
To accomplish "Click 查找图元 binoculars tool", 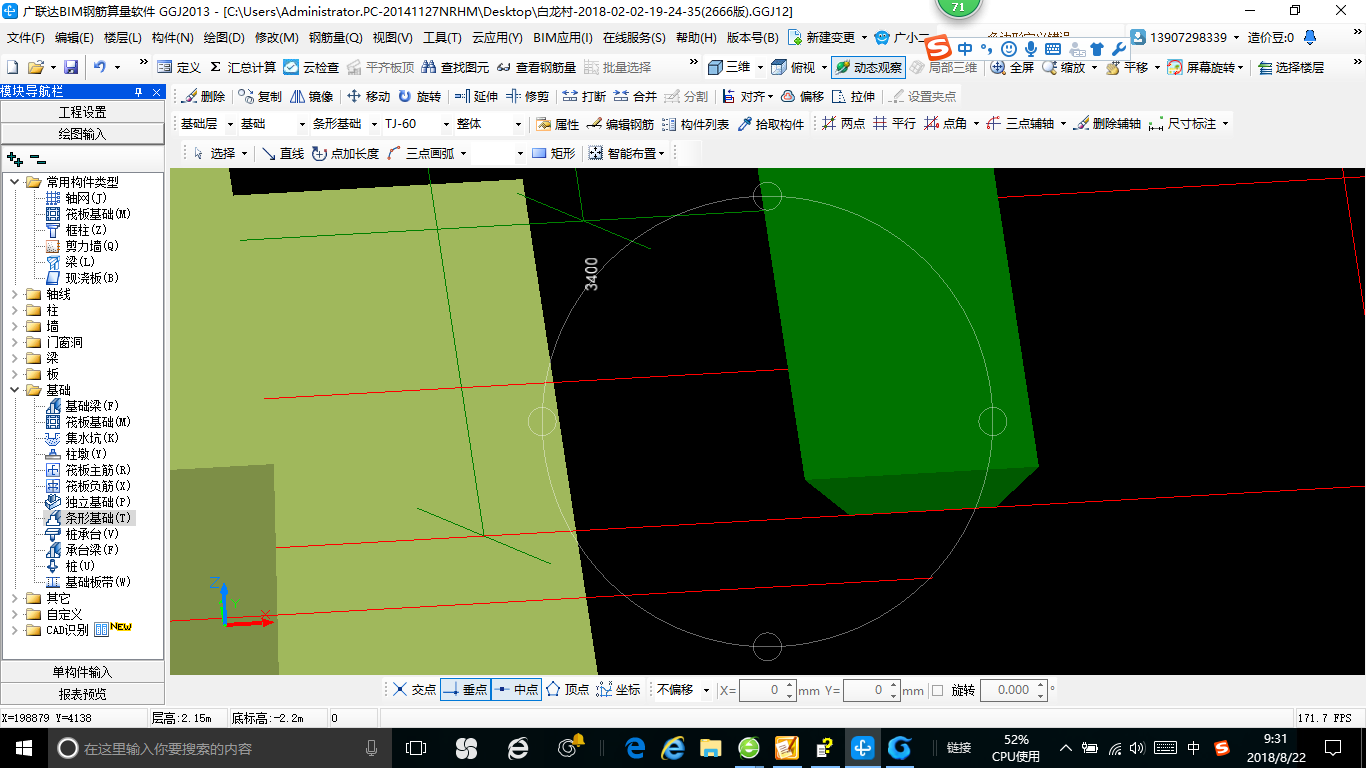I will tap(455, 67).
